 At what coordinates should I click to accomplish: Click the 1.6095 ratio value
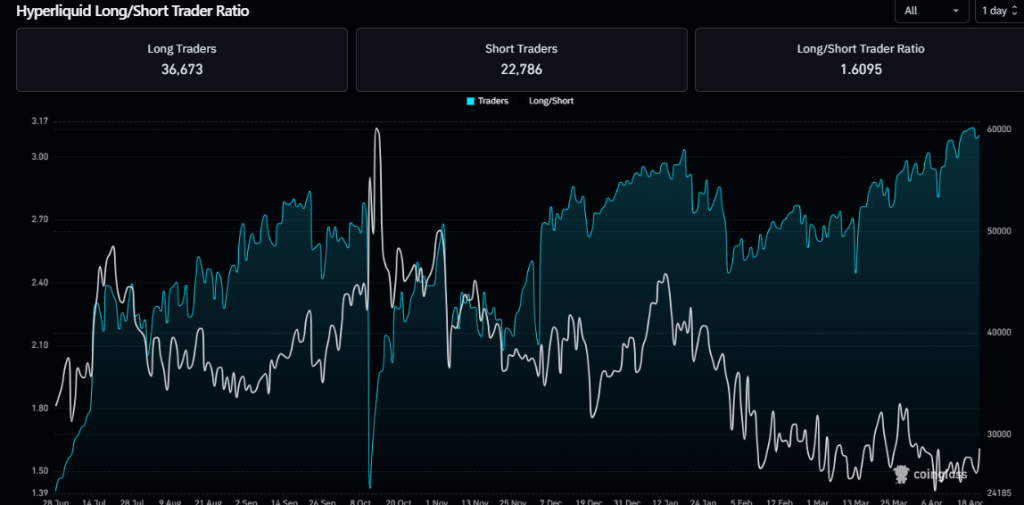pos(859,70)
